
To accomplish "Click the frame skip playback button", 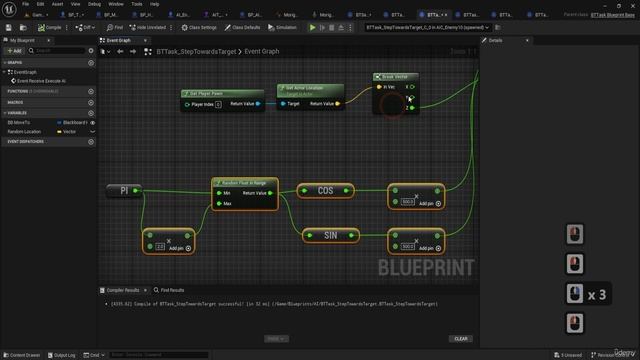I will coord(322,28).
